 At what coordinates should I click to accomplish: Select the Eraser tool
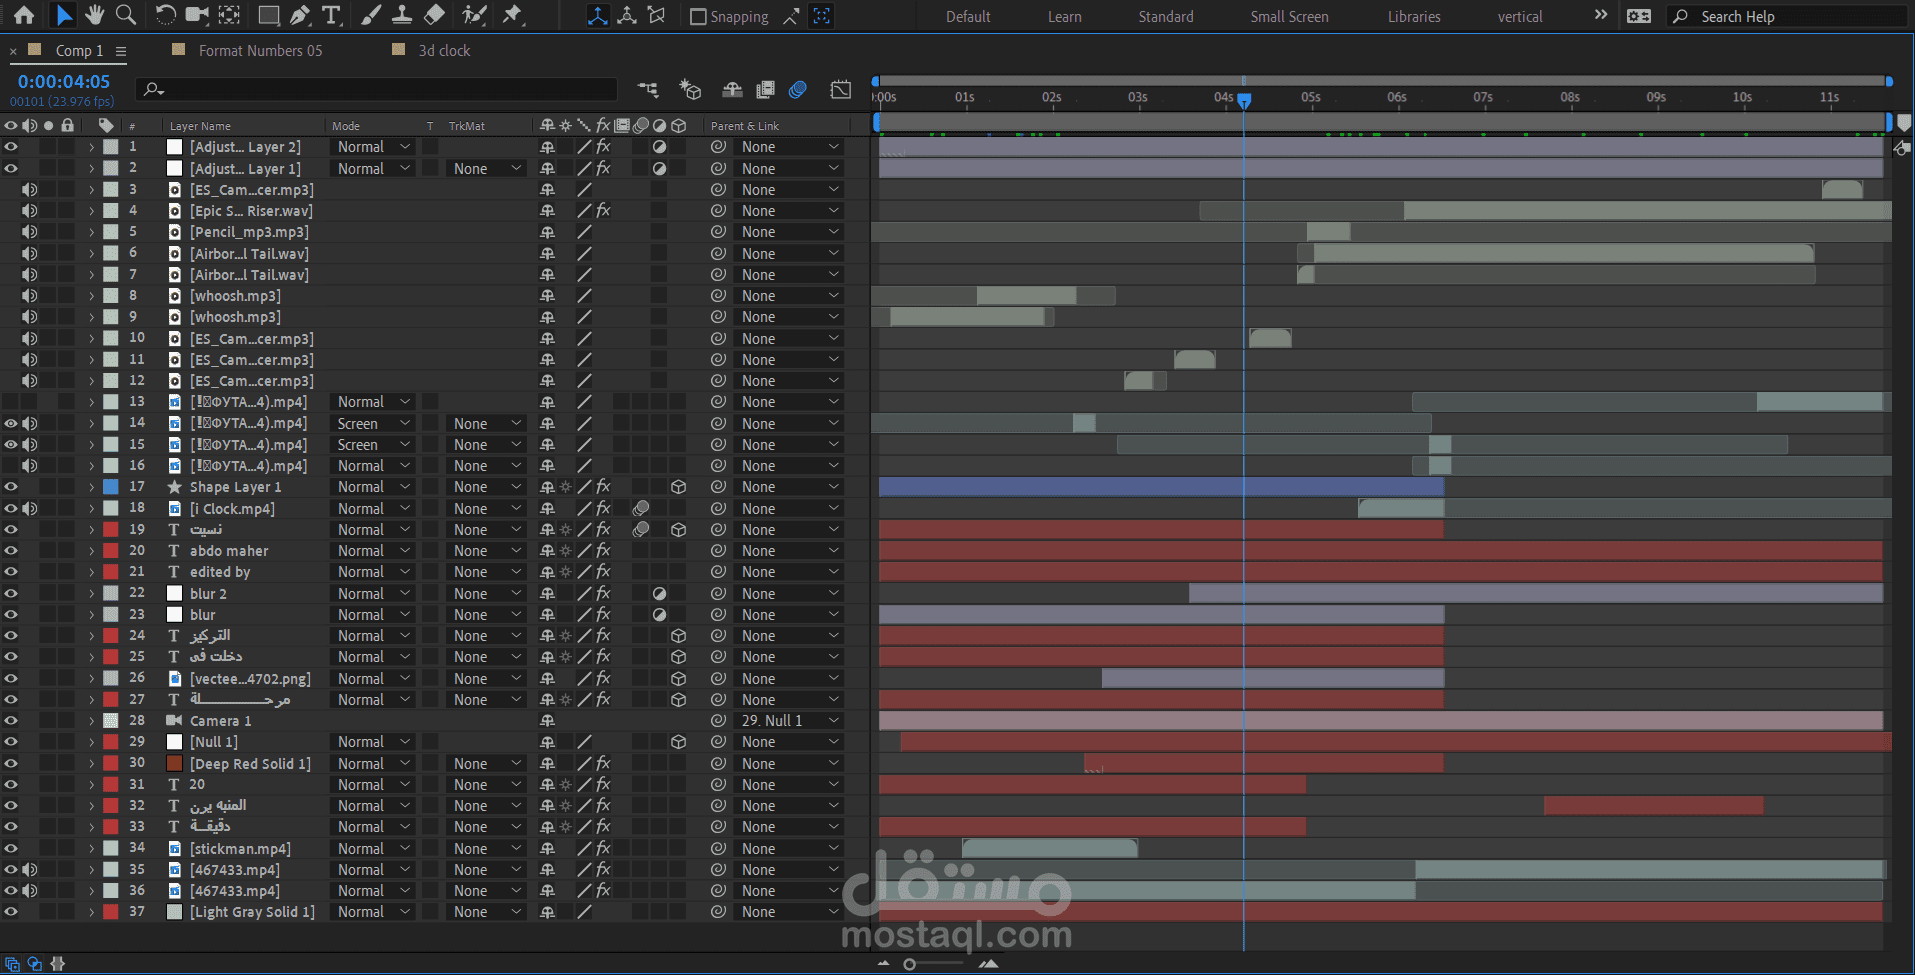tap(434, 15)
